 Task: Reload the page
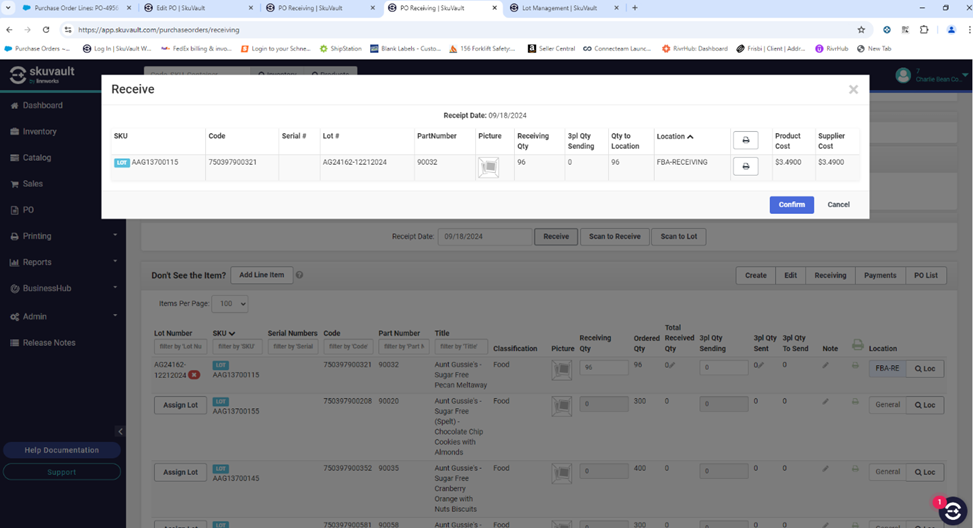coord(46,30)
